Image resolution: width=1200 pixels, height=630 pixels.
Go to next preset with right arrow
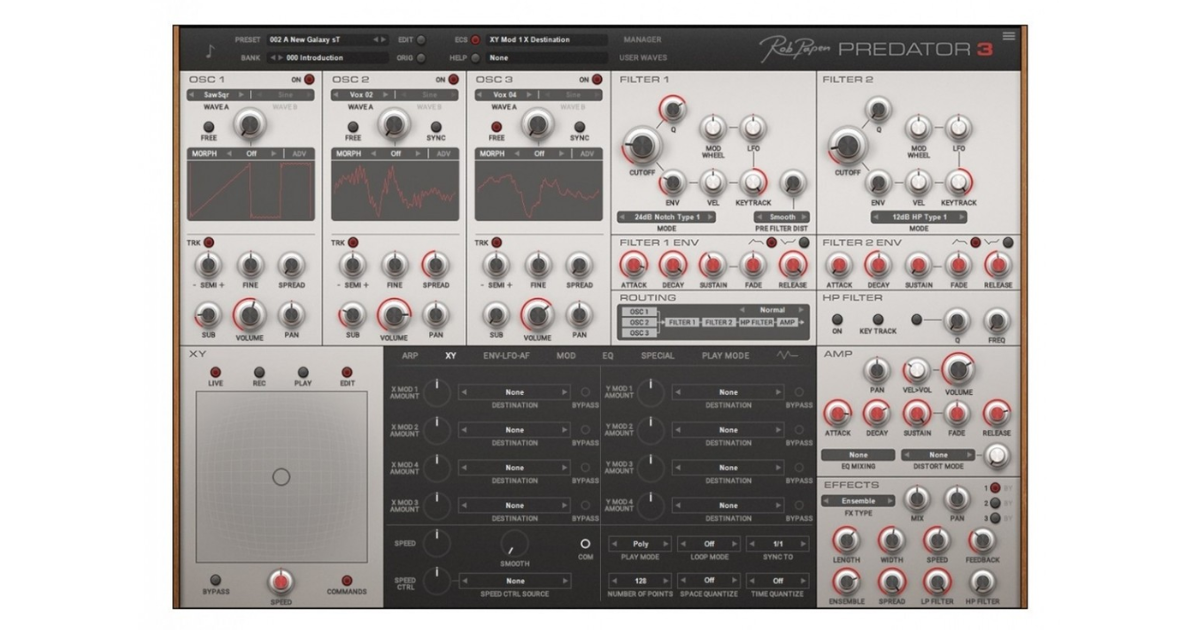point(382,40)
